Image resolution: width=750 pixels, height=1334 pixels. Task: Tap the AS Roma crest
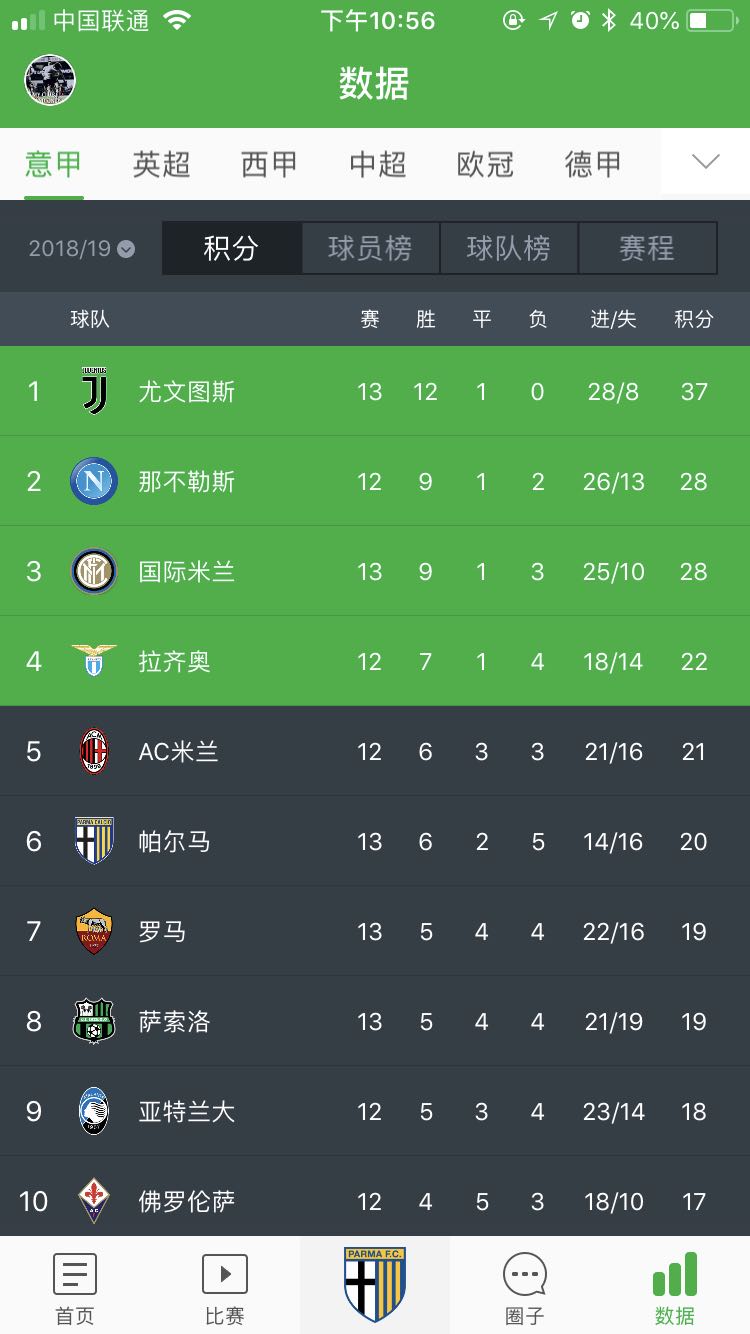pyautogui.click(x=94, y=931)
